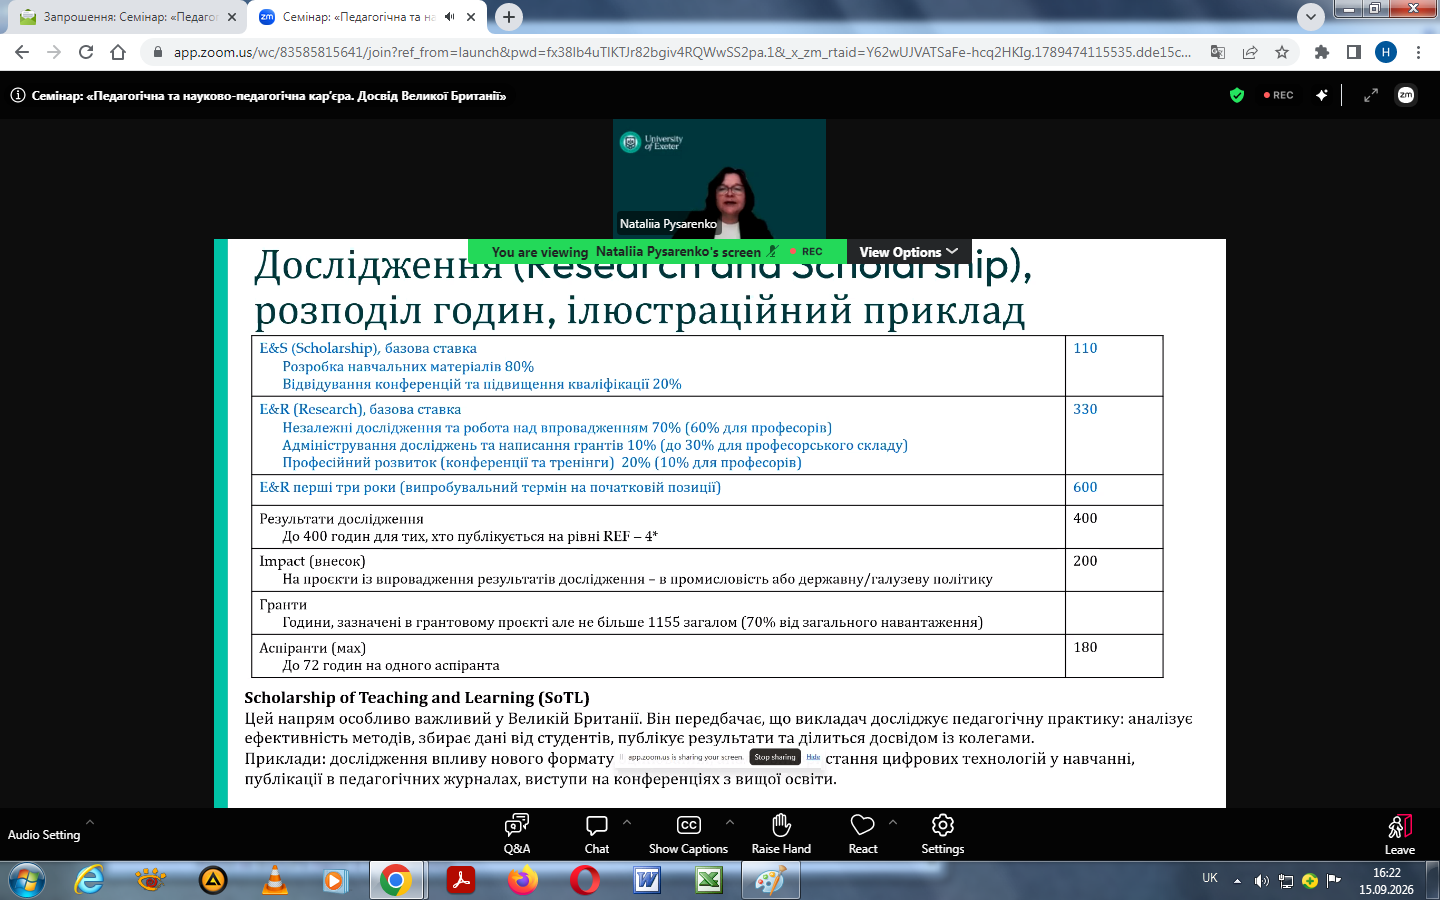Leave the Zoom meeting

pyautogui.click(x=1399, y=835)
